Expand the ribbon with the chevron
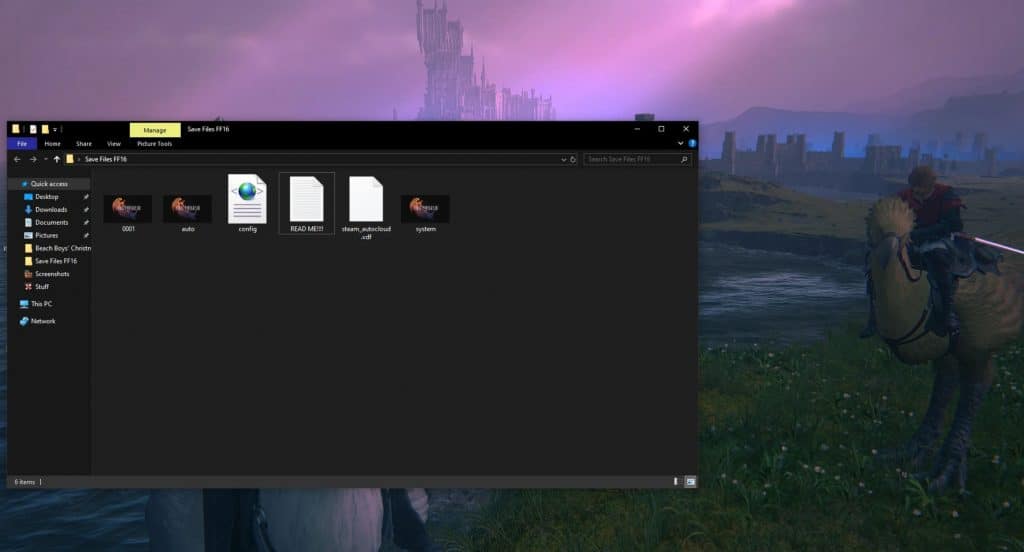 coord(681,144)
